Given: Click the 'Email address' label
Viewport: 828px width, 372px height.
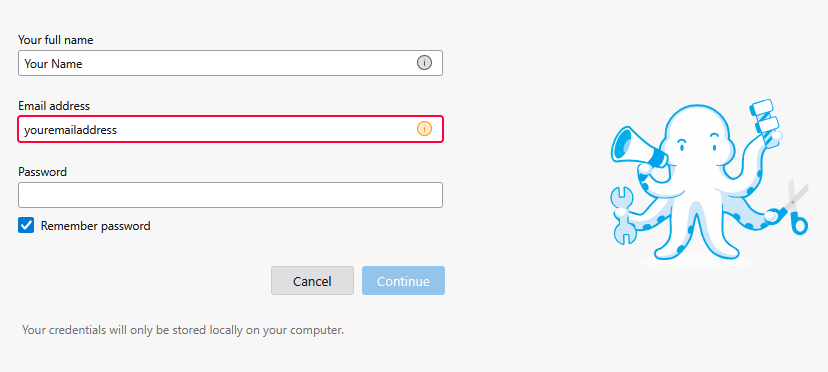Looking at the screenshot, I should [54, 106].
